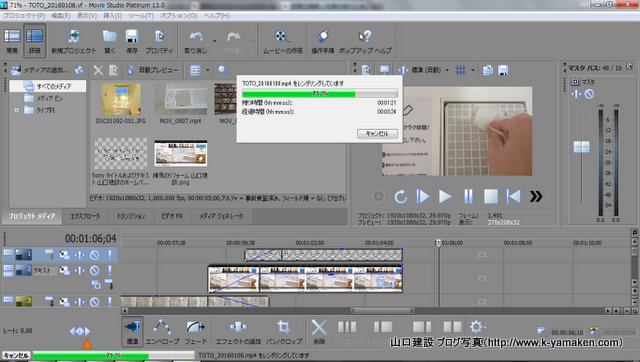Click Cancel in the bottom status bar
Screen dimensions: 640x362
[16, 355]
